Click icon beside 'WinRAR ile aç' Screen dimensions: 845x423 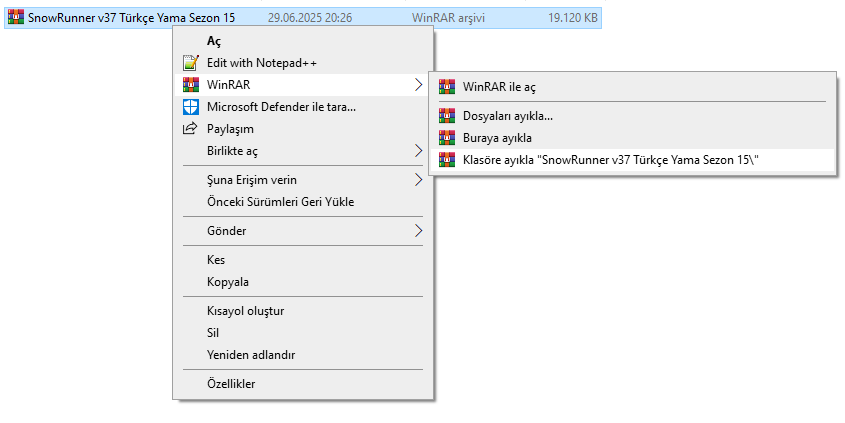[x=446, y=86]
